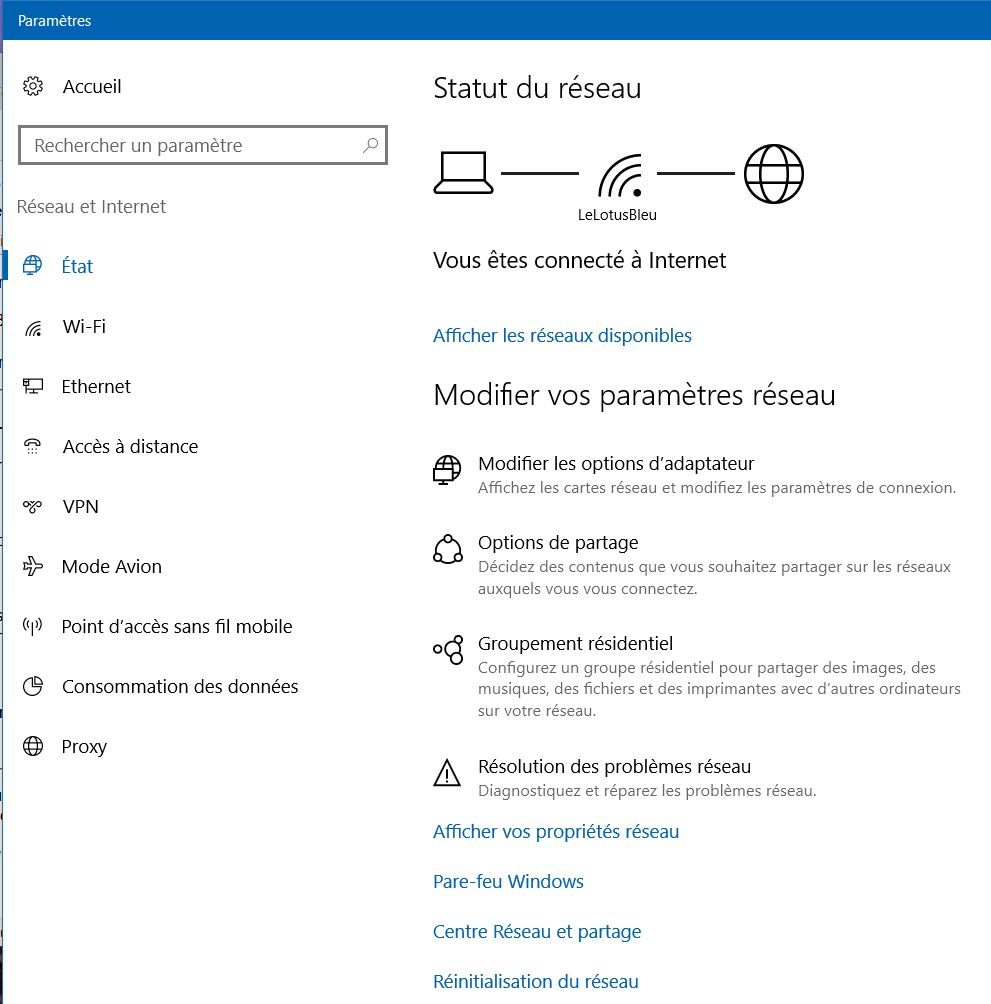
Task: Click the data usage pie icon
Action: [33, 686]
